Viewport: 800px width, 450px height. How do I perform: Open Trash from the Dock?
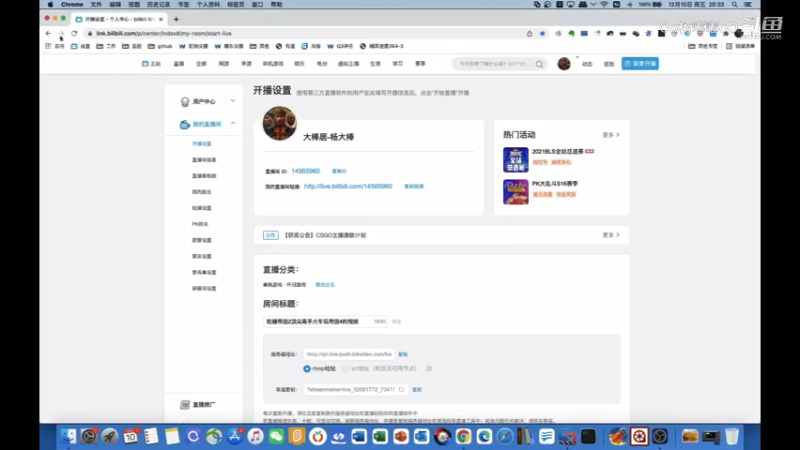point(732,436)
